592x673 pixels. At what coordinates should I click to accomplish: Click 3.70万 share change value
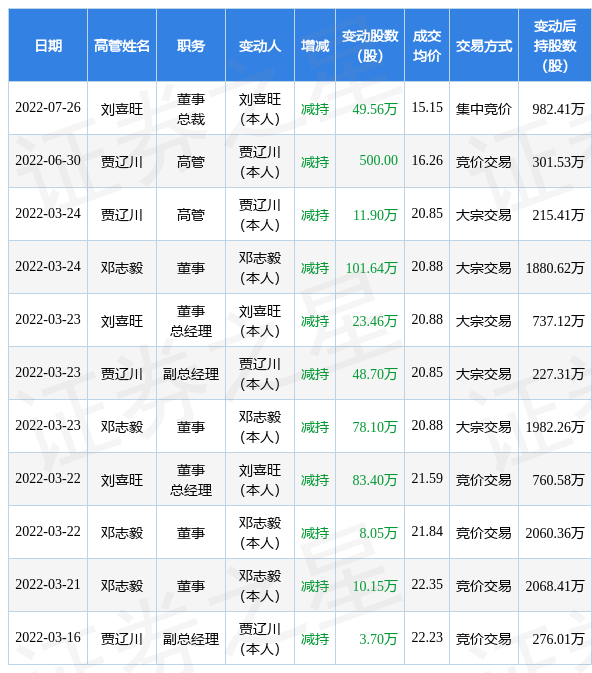pyautogui.click(x=378, y=639)
